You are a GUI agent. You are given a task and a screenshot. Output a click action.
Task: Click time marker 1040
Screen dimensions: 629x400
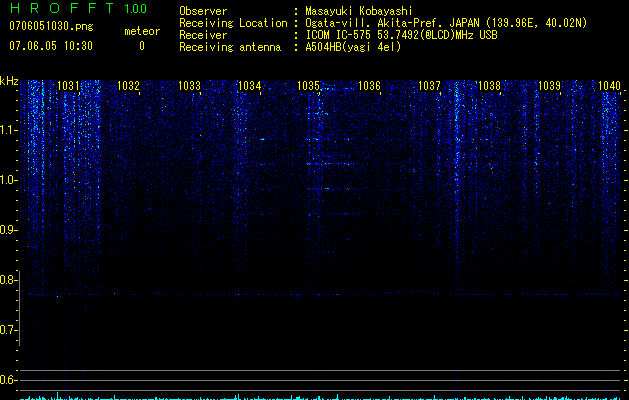[609, 85]
